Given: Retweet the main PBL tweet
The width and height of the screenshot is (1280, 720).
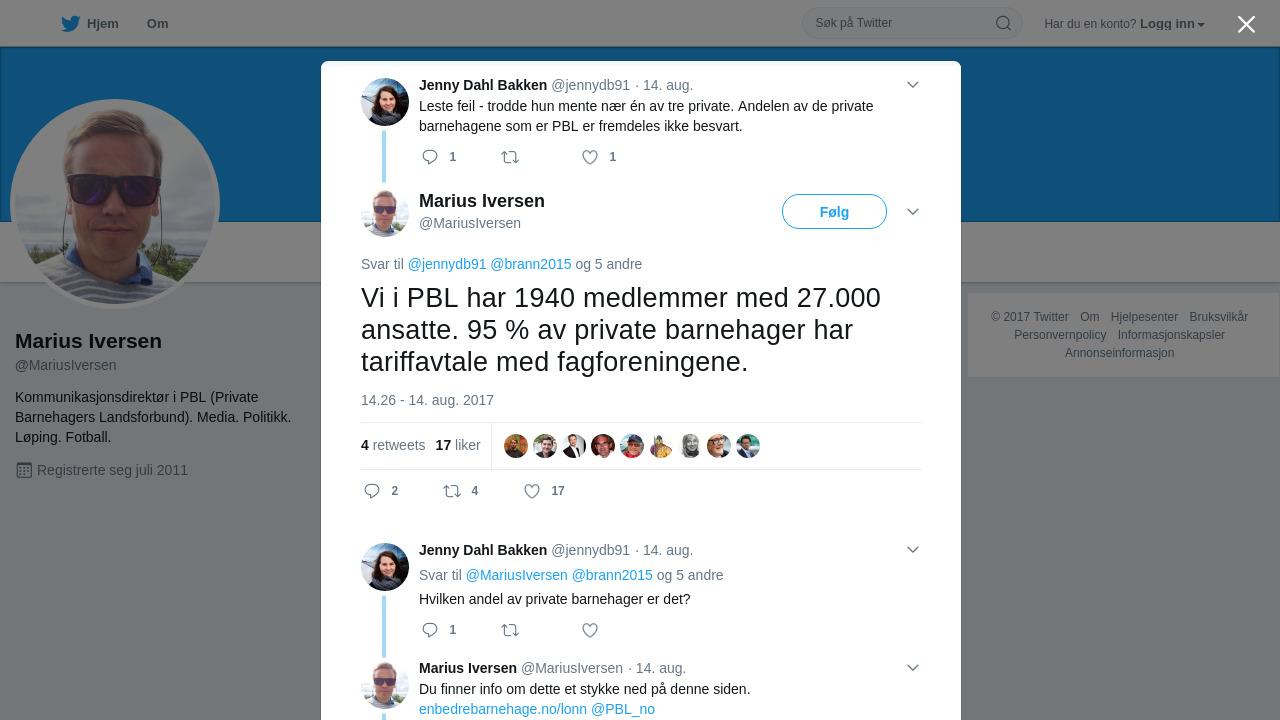Looking at the screenshot, I should point(452,491).
